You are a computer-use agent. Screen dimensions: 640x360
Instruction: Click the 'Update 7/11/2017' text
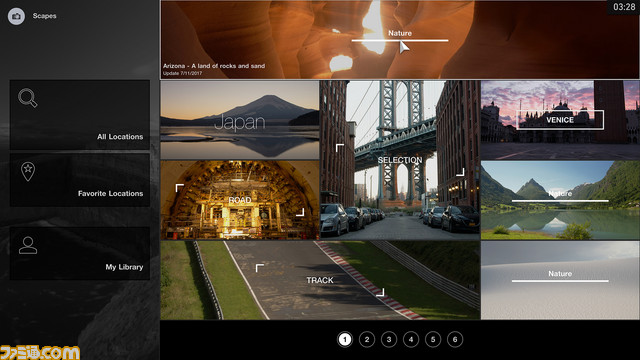coord(182,73)
